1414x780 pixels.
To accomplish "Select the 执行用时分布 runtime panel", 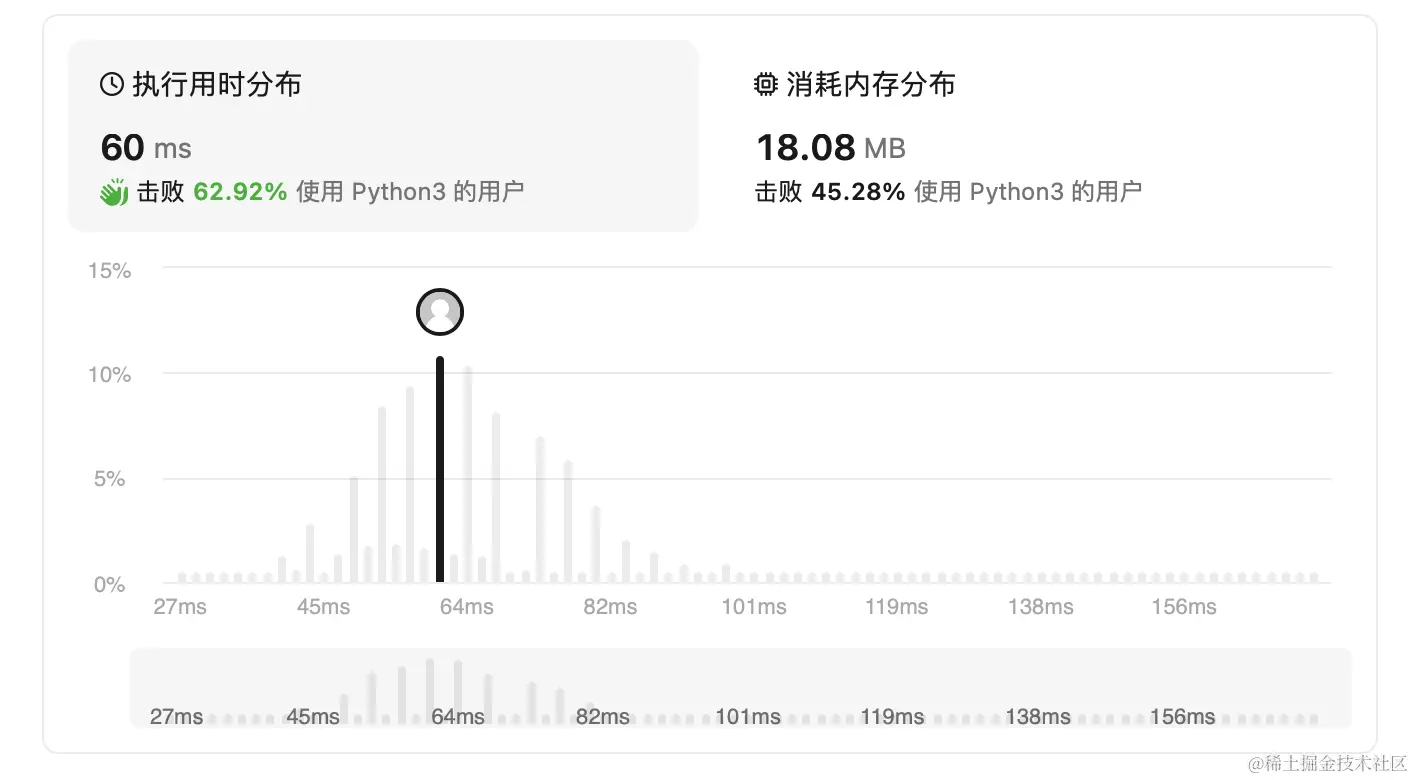I will click(383, 136).
